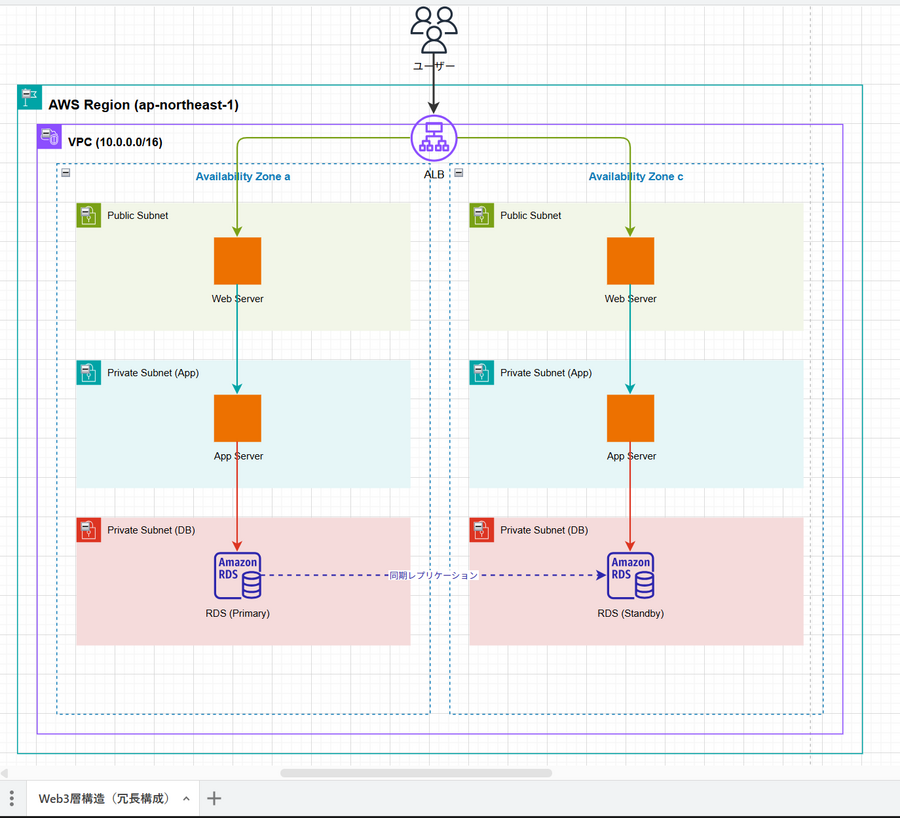
Task: Click the AWS Region flag icon
Action: (30, 98)
